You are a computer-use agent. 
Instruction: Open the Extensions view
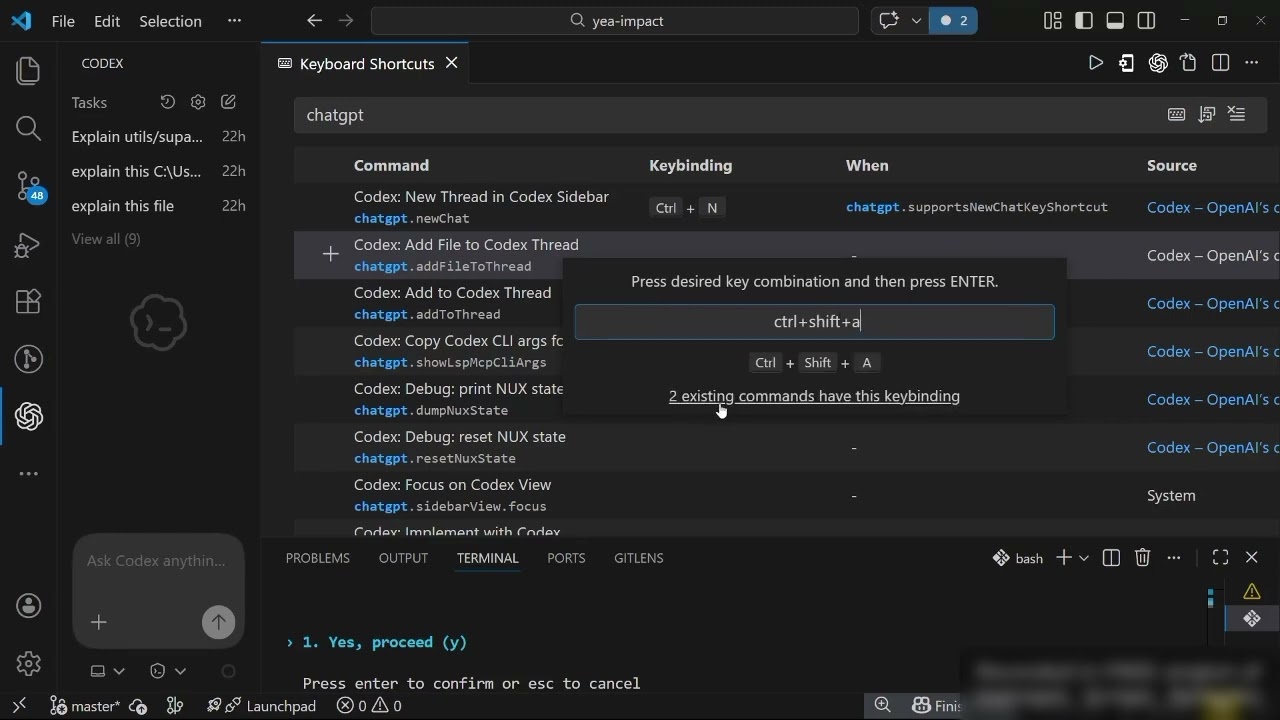28,301
